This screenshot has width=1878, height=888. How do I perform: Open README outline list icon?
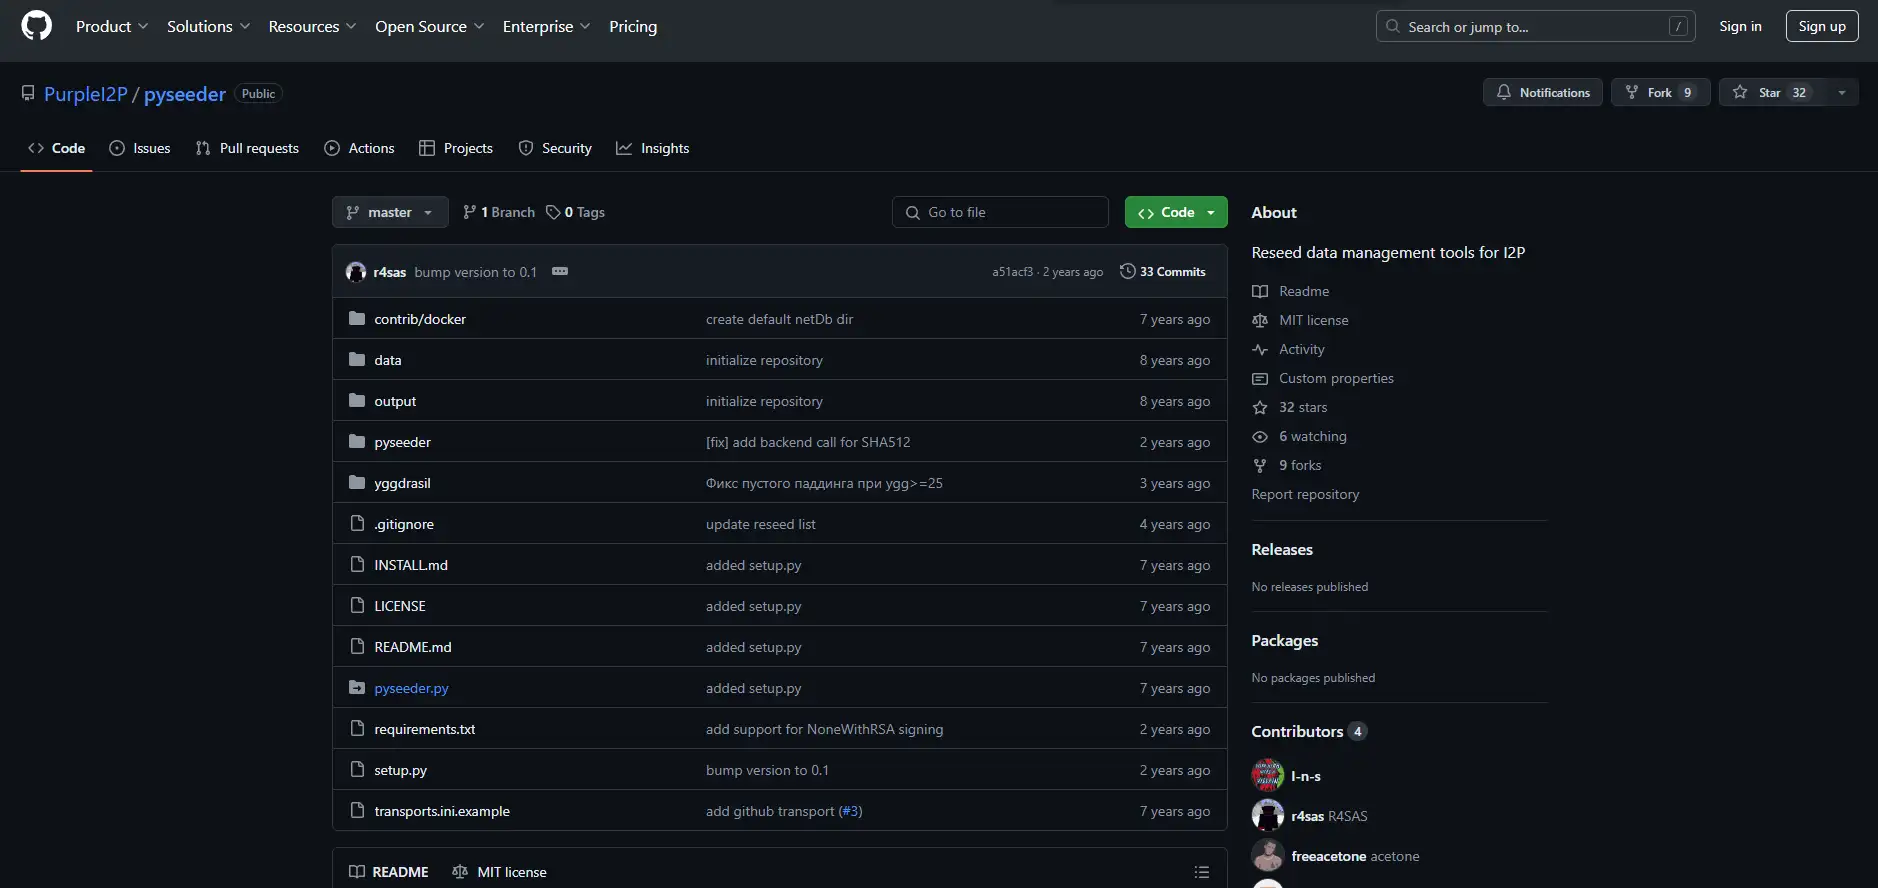coord(1202,872)
